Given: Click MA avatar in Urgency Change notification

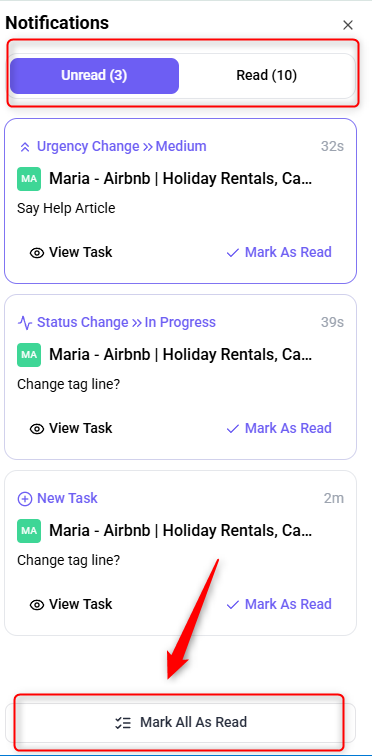Looking at the screenshot, I should (29, 179).
